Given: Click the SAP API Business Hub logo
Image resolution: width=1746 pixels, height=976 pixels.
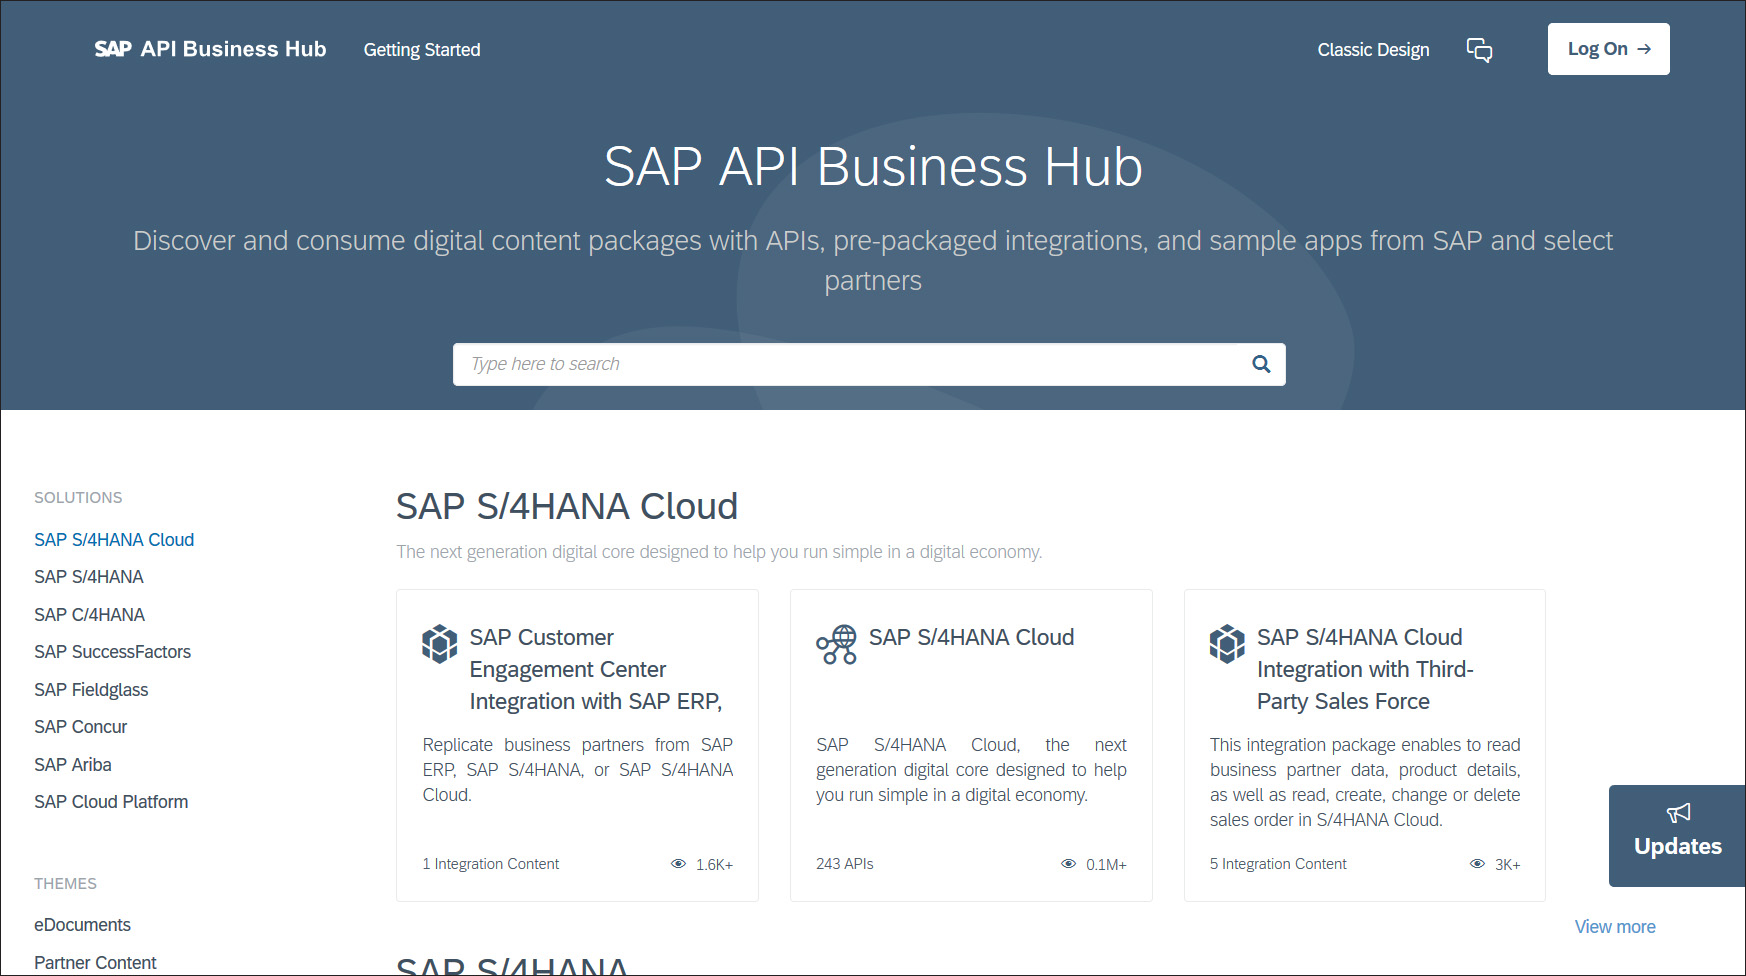Looking at the screenshot, I should pyautogui.click(x=210, y=49).
